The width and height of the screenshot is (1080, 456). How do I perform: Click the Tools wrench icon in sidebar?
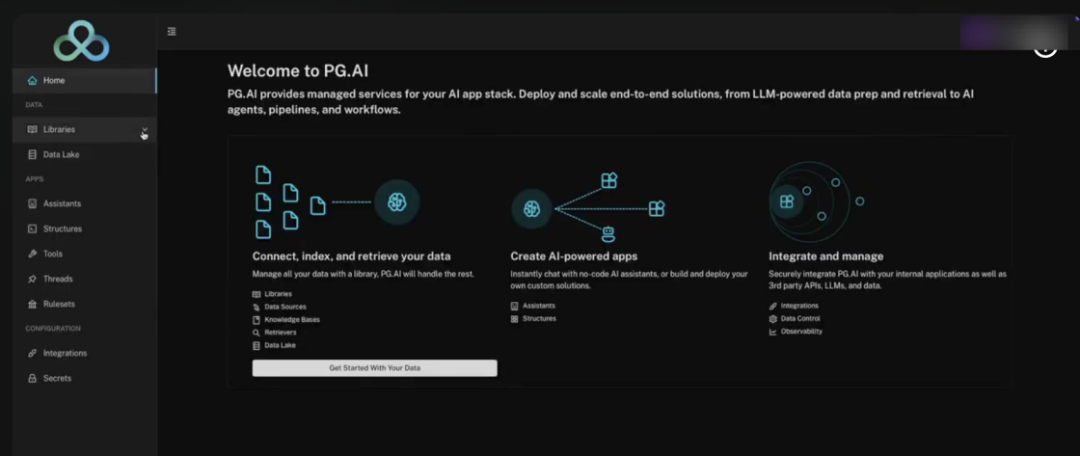pyautogui.click(x=32, y=254)
